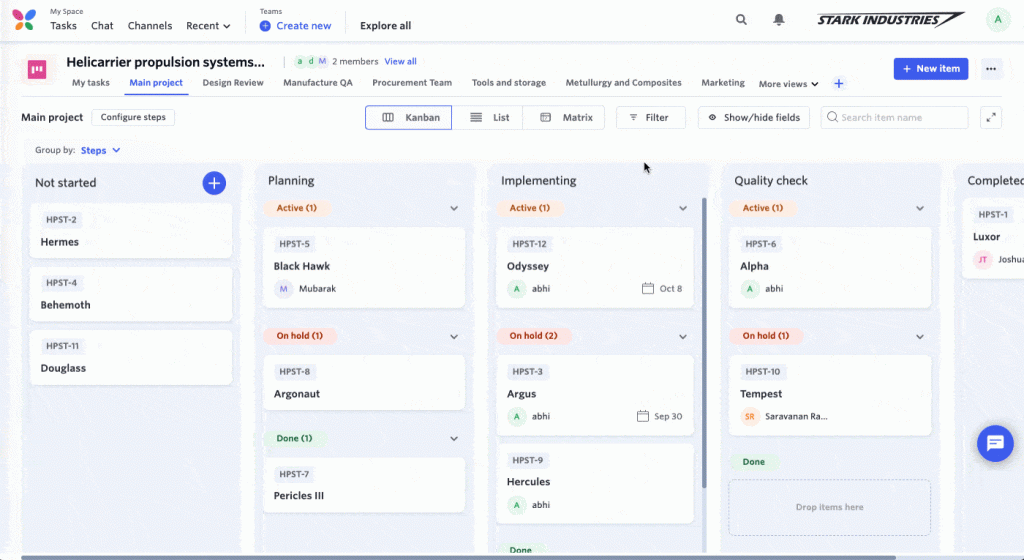
Task: Click the member avatars group
Action: (311, 61)
